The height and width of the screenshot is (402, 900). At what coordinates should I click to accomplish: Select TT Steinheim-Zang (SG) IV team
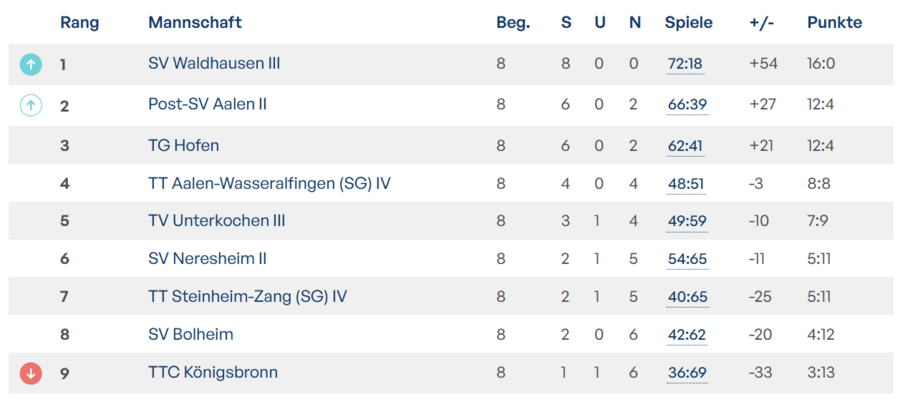click(x=247, y=297)
